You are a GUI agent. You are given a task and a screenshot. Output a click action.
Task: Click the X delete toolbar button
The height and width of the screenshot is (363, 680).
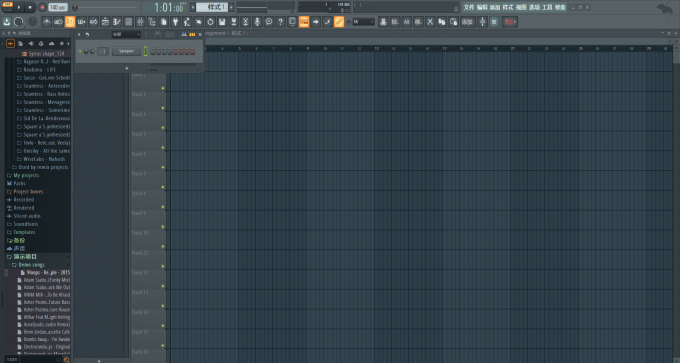[x=430, y=22]
